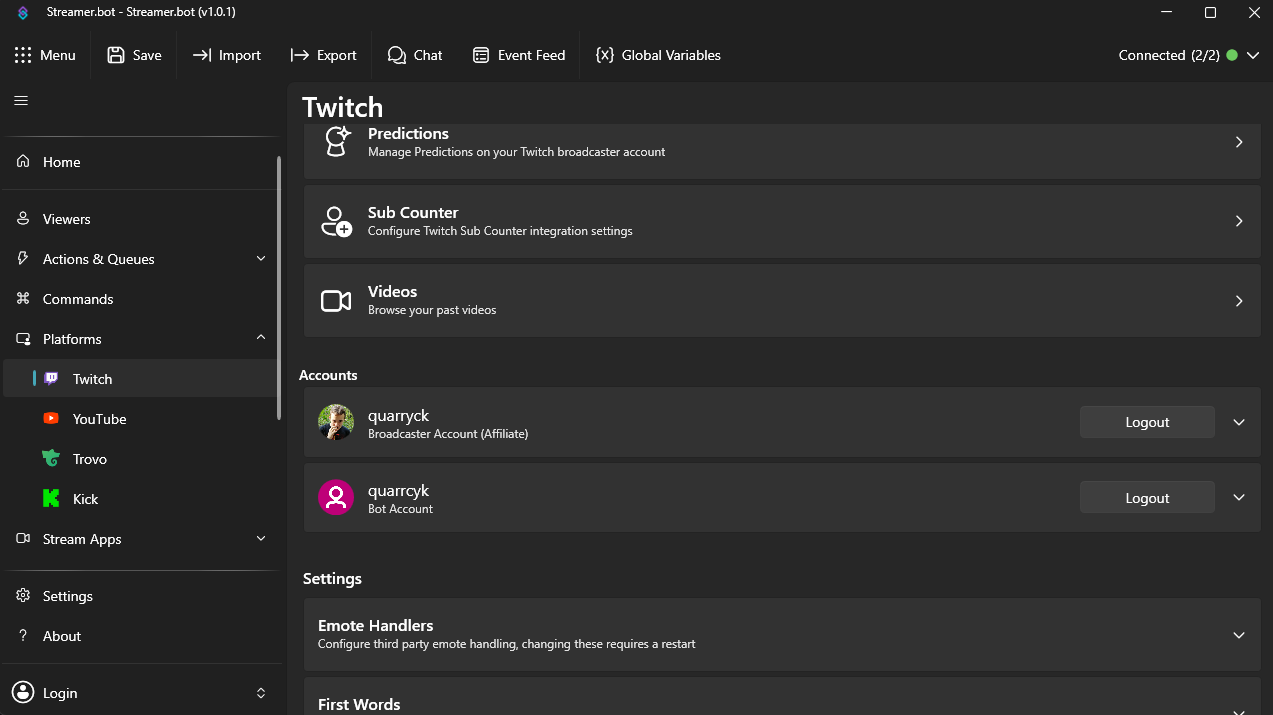Go to Commands in the sidebar
Screen dimensions: 1273x715
coord(78,299)
